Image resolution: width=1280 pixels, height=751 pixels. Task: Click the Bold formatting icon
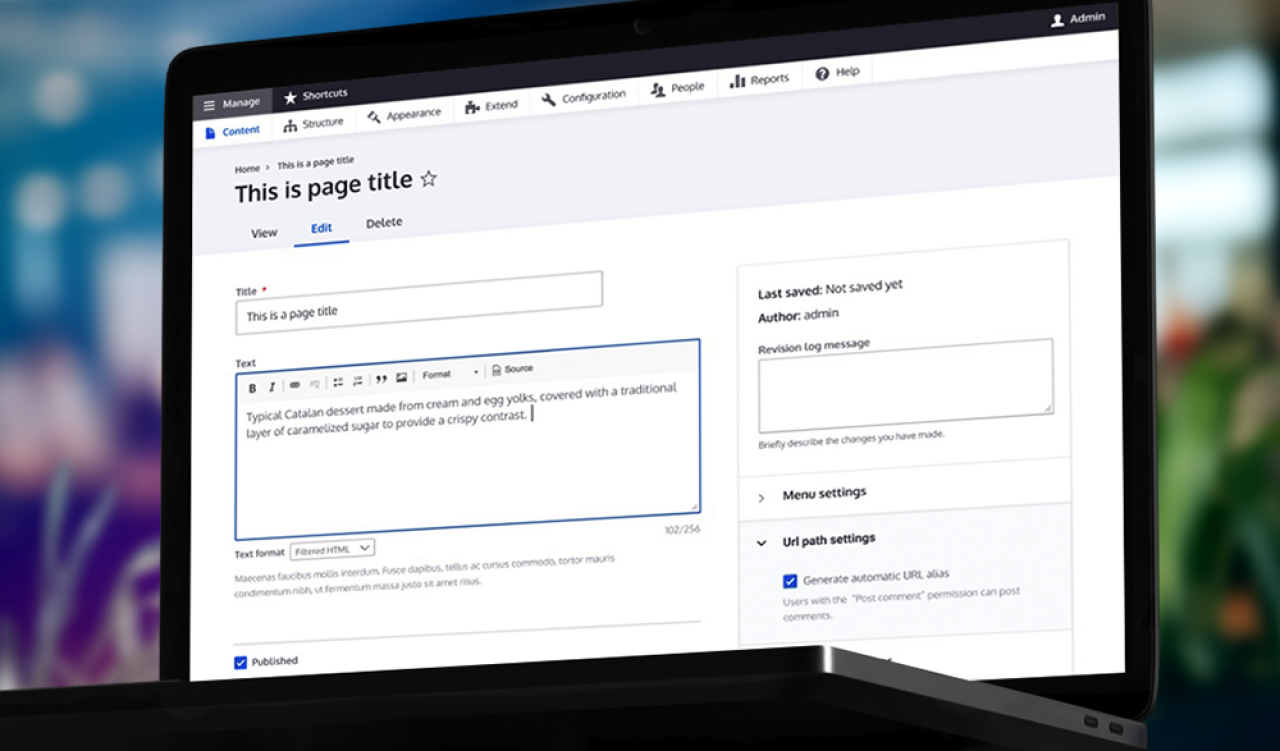(x=252, y=388)
